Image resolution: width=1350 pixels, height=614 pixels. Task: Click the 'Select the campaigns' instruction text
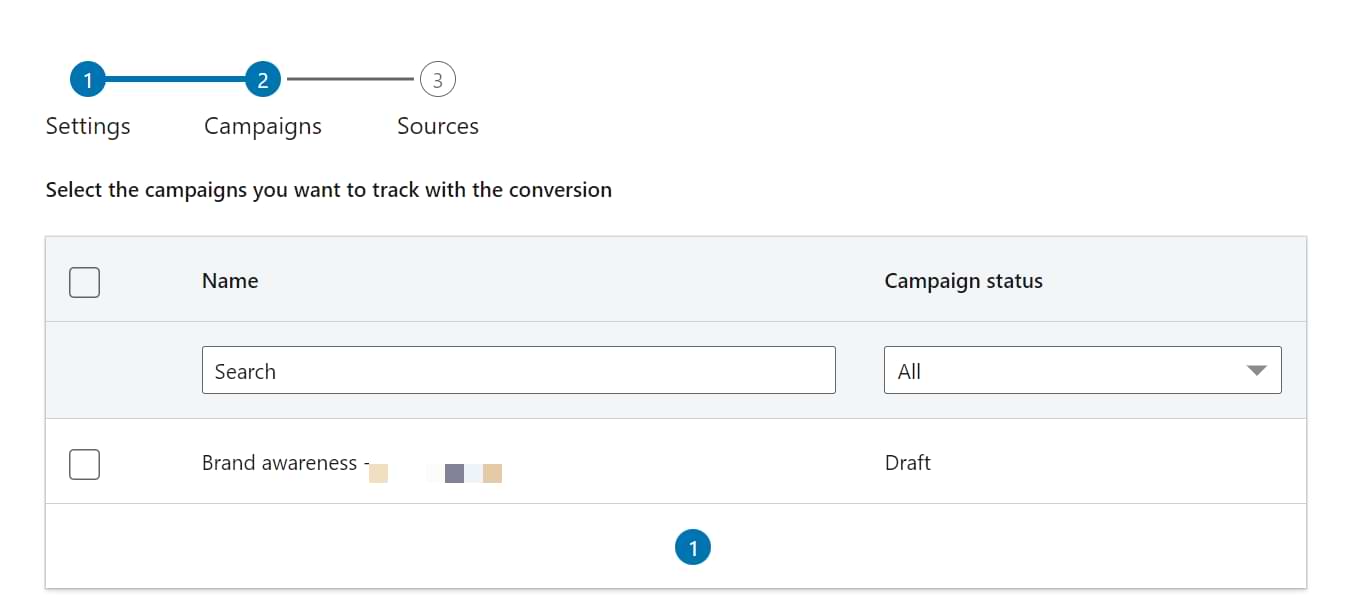click(328, 189)
